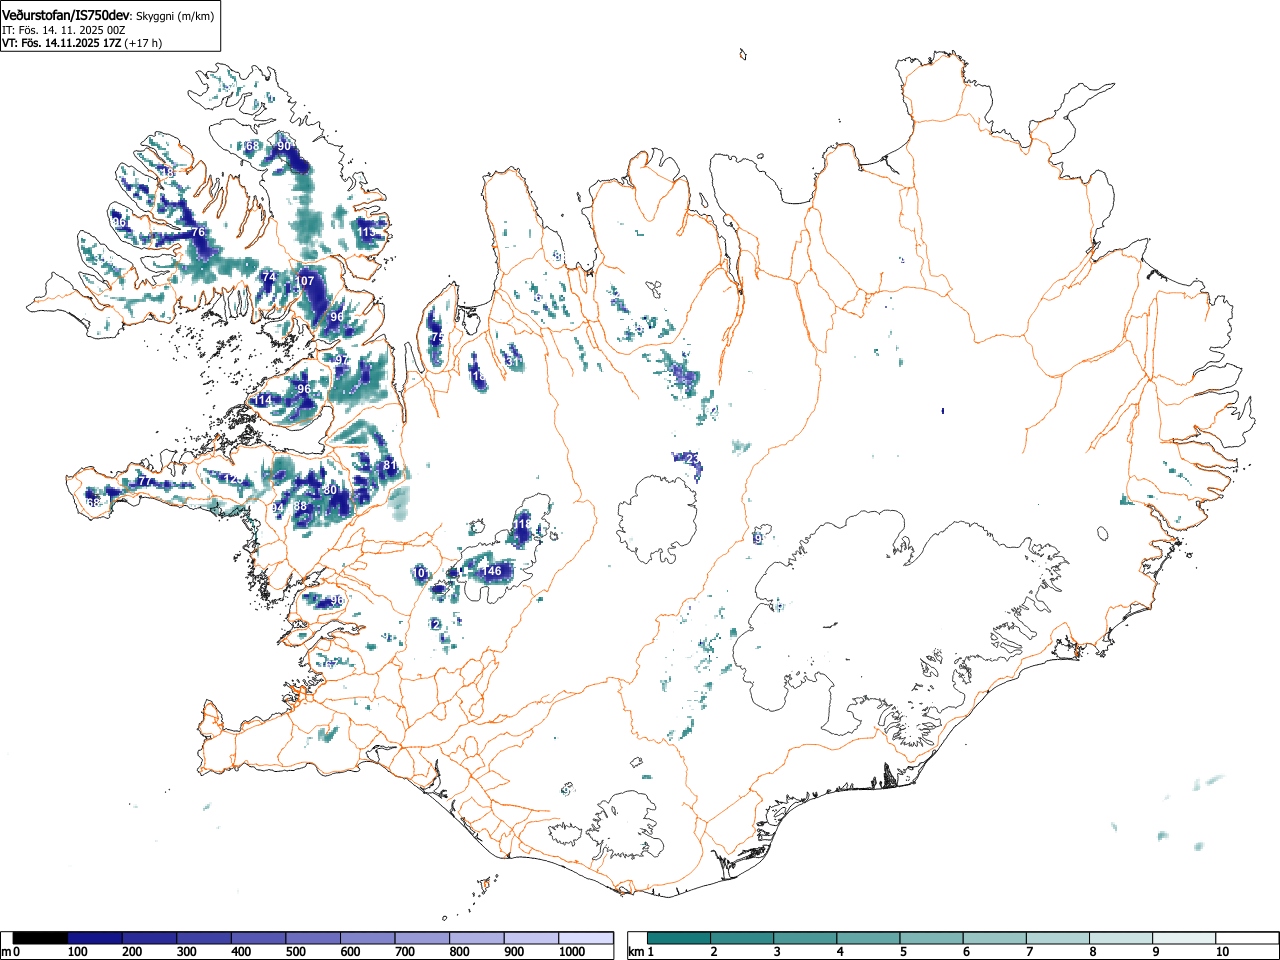The width and height of the screenshot is (1280, 960).
Task: Select the 900–1000 m legend swatch
Action: 531,938
